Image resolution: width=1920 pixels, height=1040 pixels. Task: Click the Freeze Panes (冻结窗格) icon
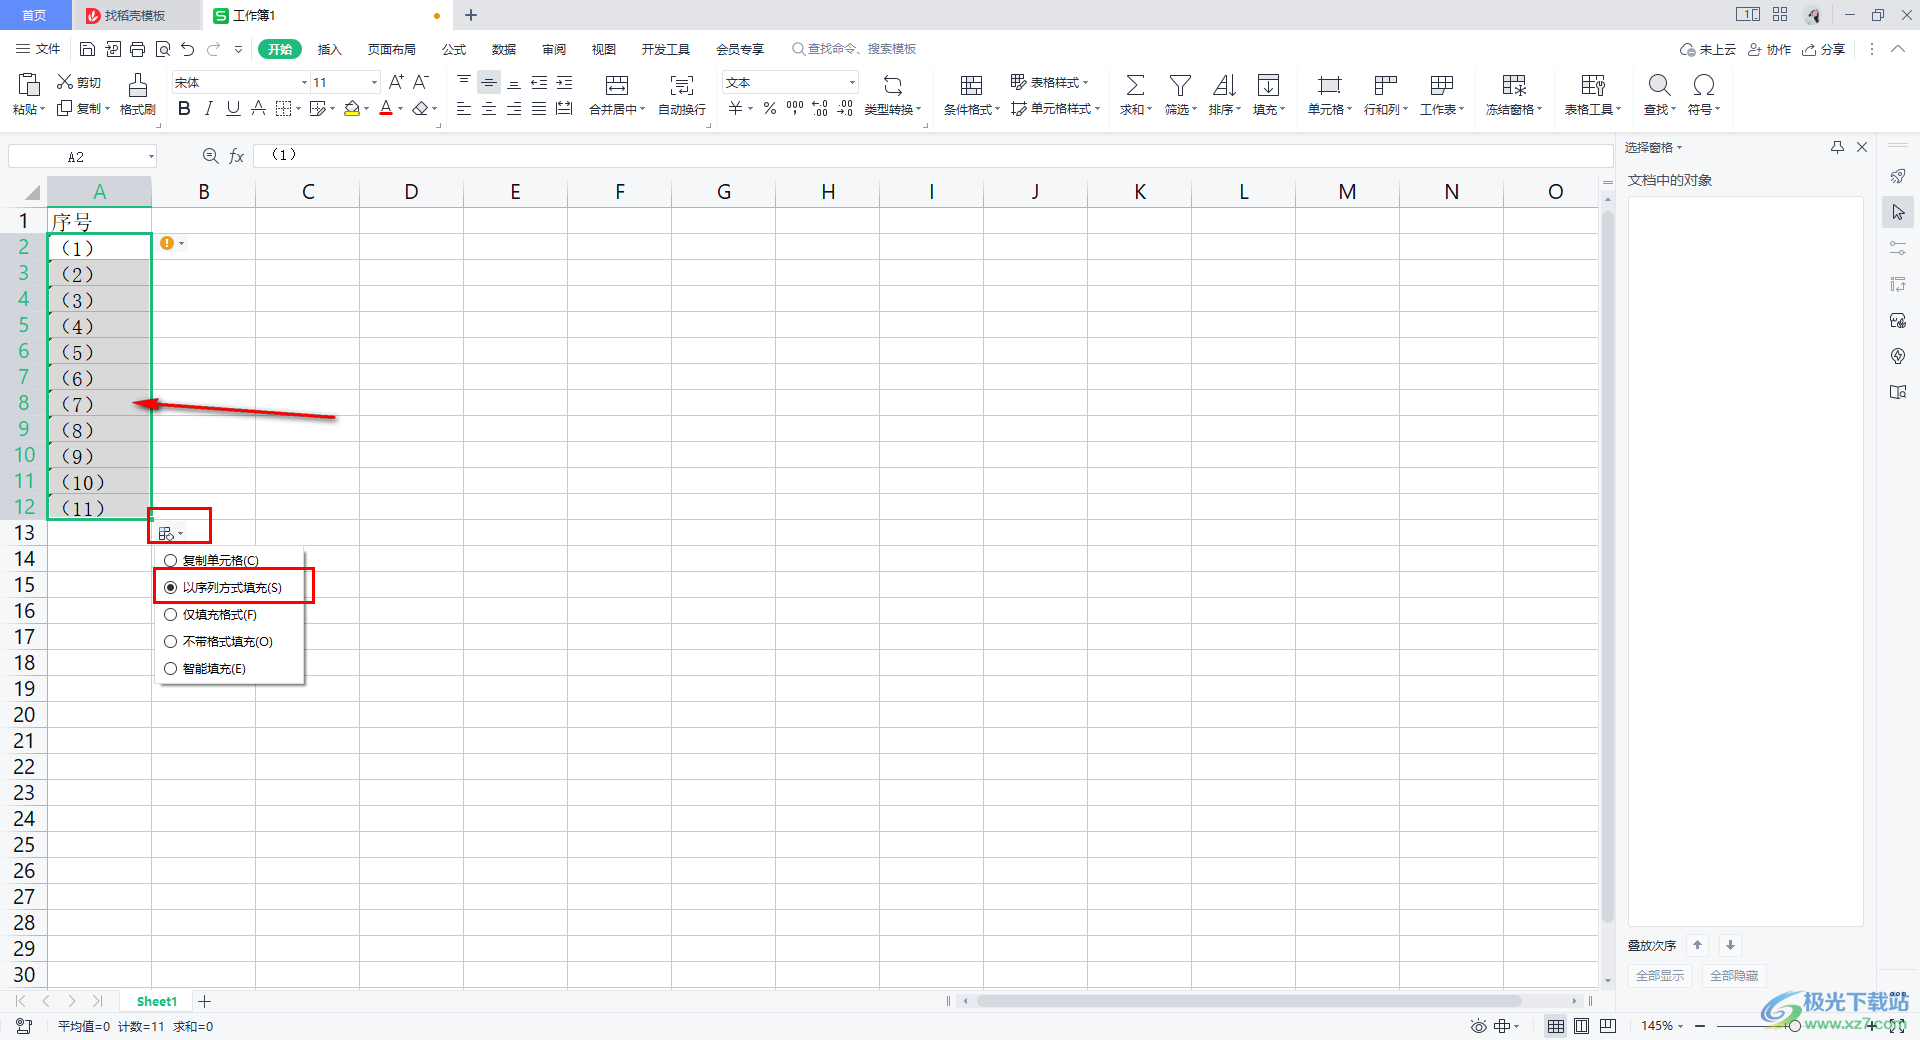(1514, 85)
